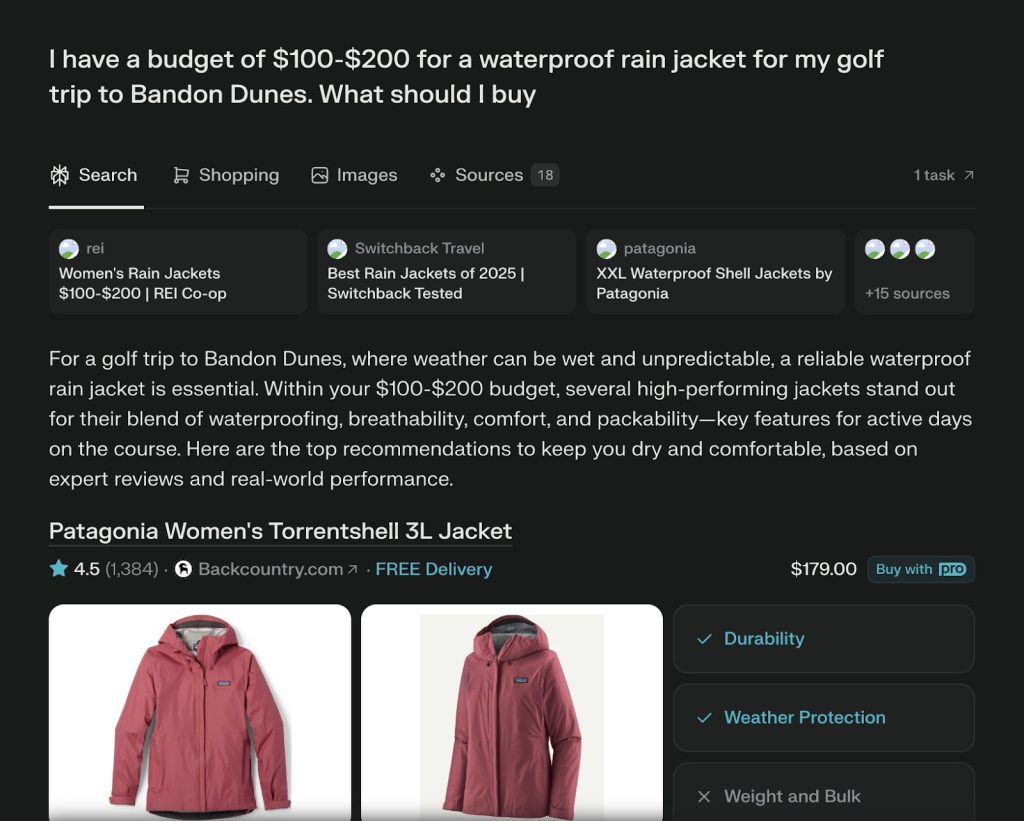Click the Backcountry.com logo icon
Screen dimensions: 1024x821
[x=184, y=569]
